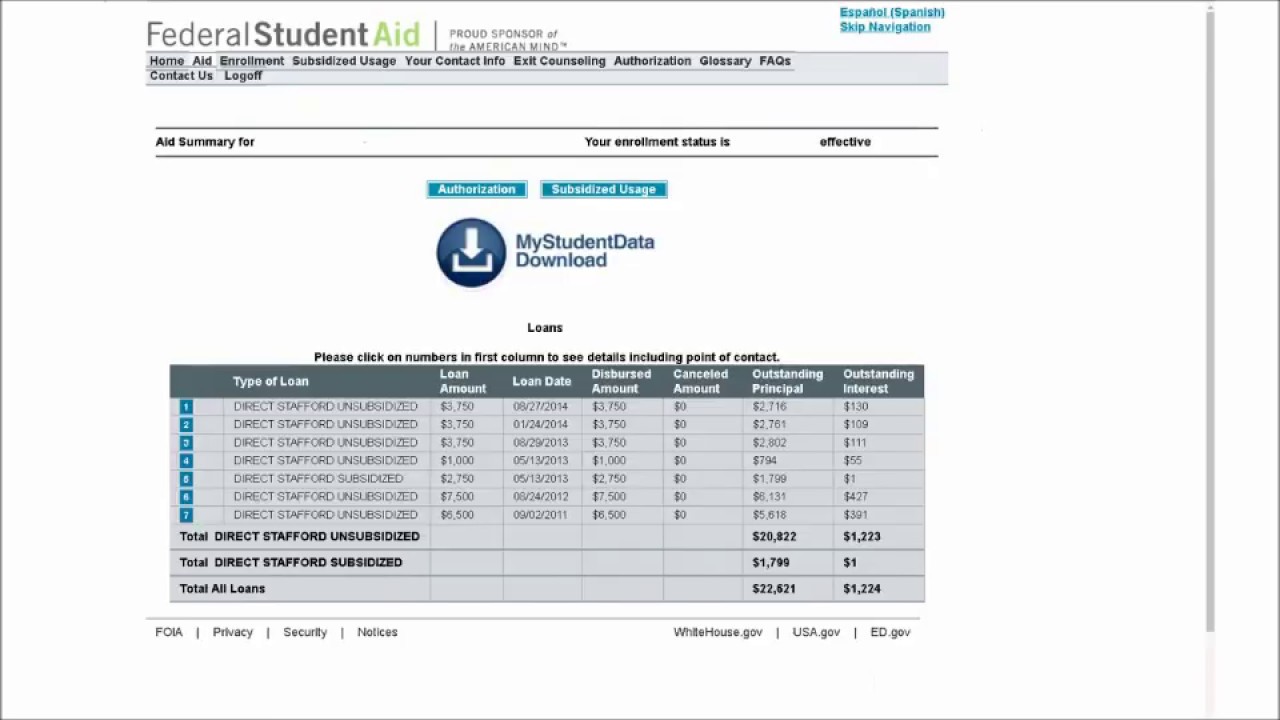Click DIRECT STAFFORD SUBSIDIZED in loan row 5

pos(318,479)
